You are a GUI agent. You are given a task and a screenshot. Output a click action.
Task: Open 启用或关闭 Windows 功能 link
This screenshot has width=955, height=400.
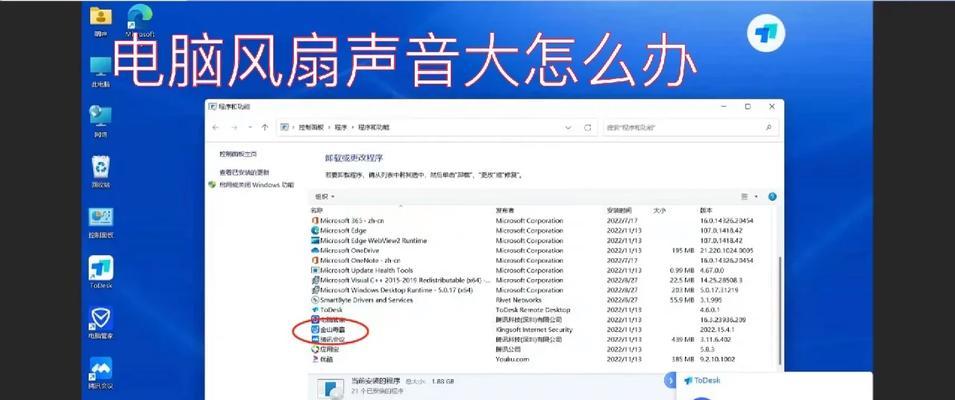[x=256, y=184]
